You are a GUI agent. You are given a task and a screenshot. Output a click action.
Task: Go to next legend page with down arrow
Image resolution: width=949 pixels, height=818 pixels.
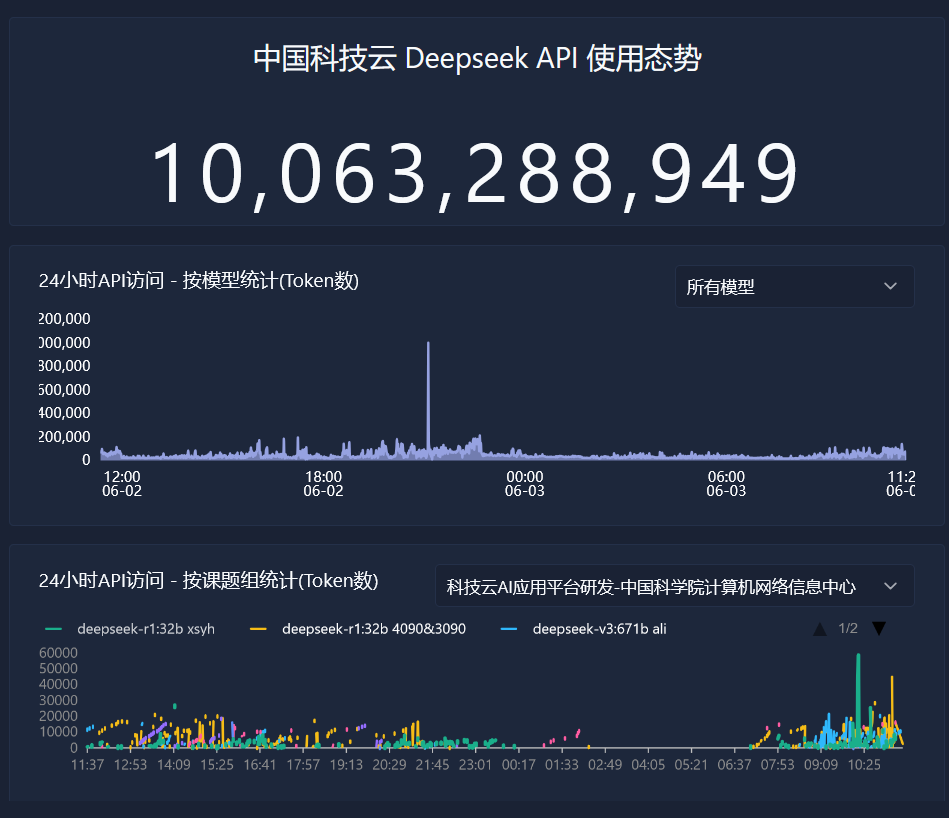pyautogui.click(x=879, y=629)
